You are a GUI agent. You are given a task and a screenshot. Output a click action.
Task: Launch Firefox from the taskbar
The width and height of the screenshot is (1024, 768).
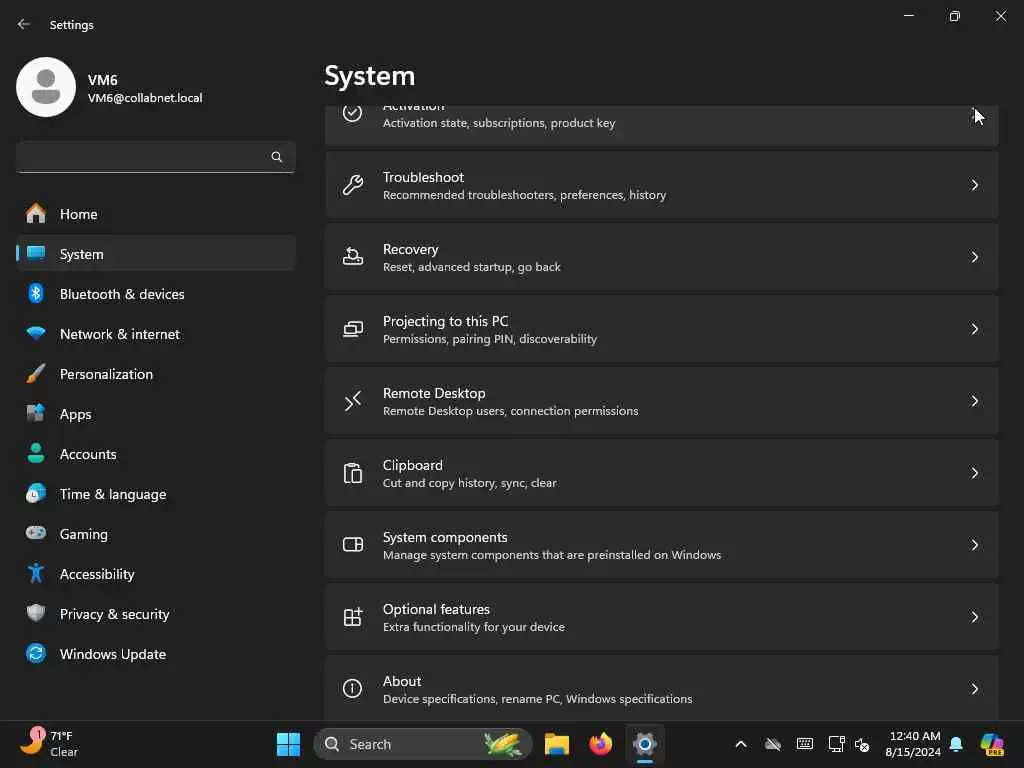tap(600, 744)
